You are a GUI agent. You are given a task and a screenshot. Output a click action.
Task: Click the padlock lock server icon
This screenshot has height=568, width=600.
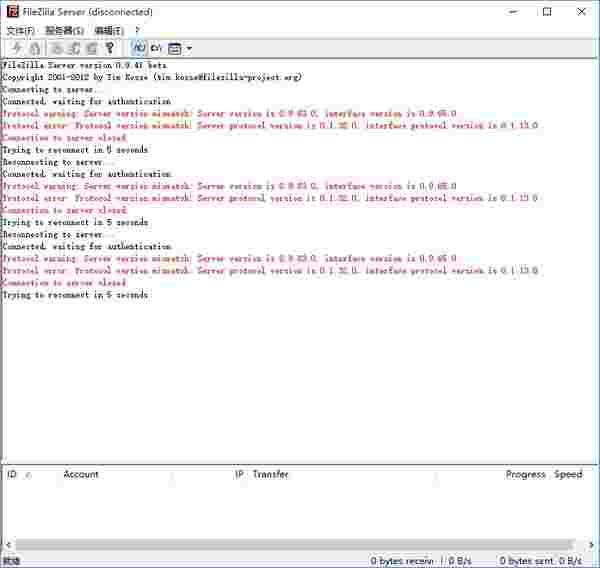(35, 48)
